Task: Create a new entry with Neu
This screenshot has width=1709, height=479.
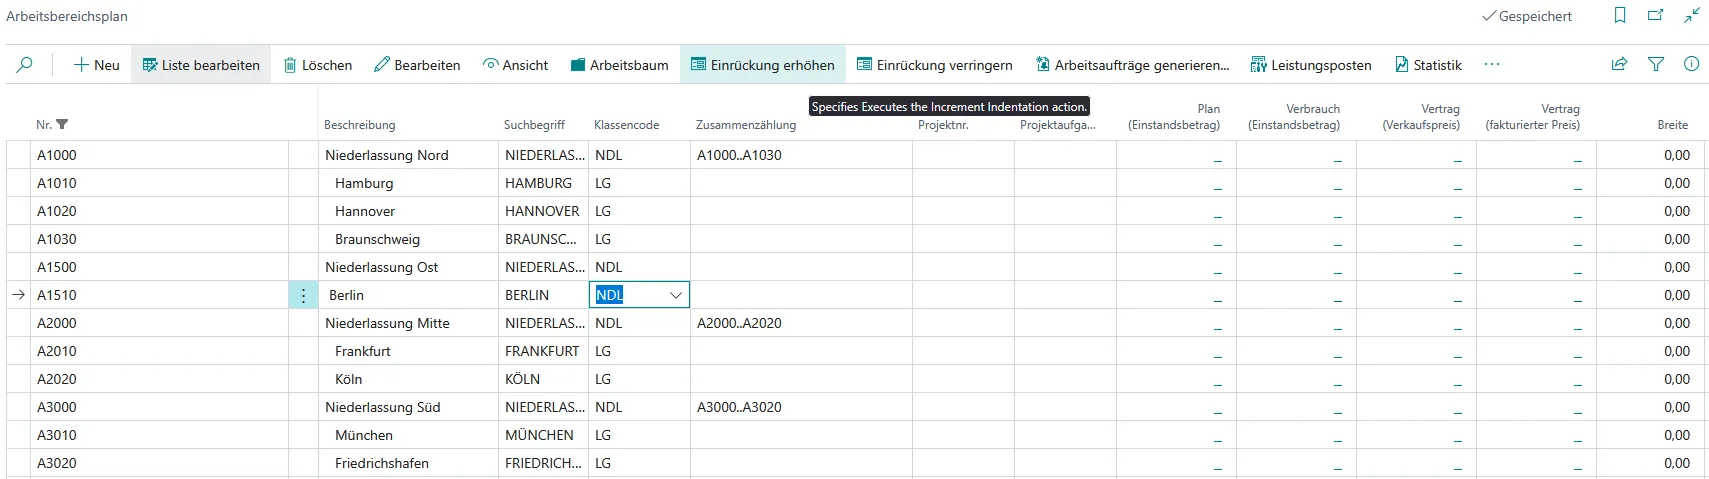Action: [x=96, y=65]
